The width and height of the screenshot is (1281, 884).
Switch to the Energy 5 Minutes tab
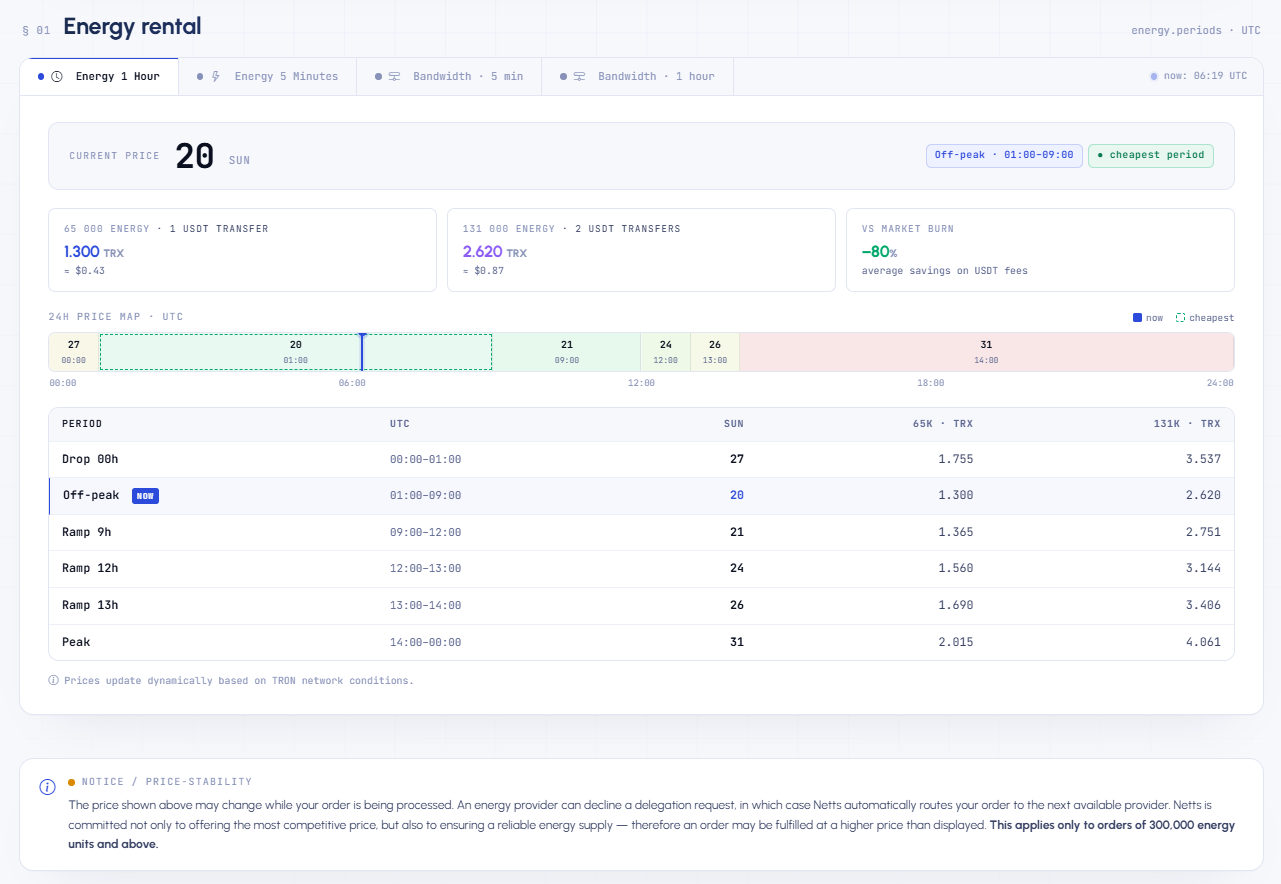tap(268, 76)
